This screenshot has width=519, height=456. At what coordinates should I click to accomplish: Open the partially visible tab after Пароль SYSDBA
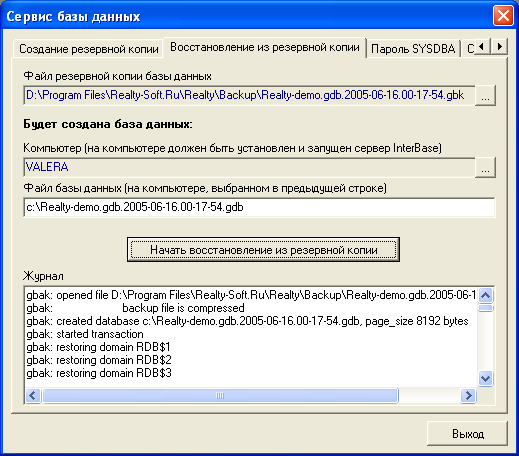[470, 49]
